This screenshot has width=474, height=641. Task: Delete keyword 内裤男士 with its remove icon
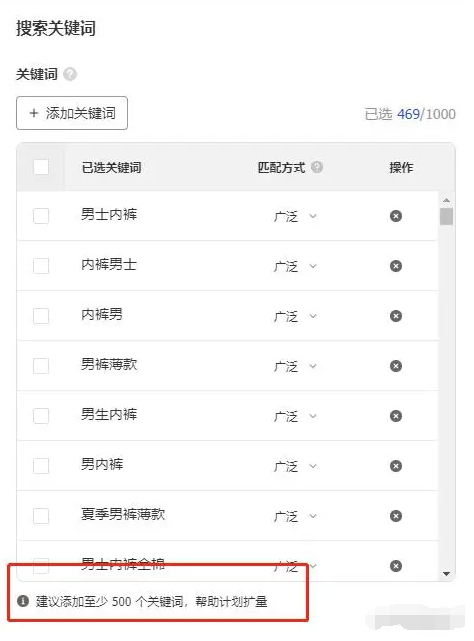395,266
